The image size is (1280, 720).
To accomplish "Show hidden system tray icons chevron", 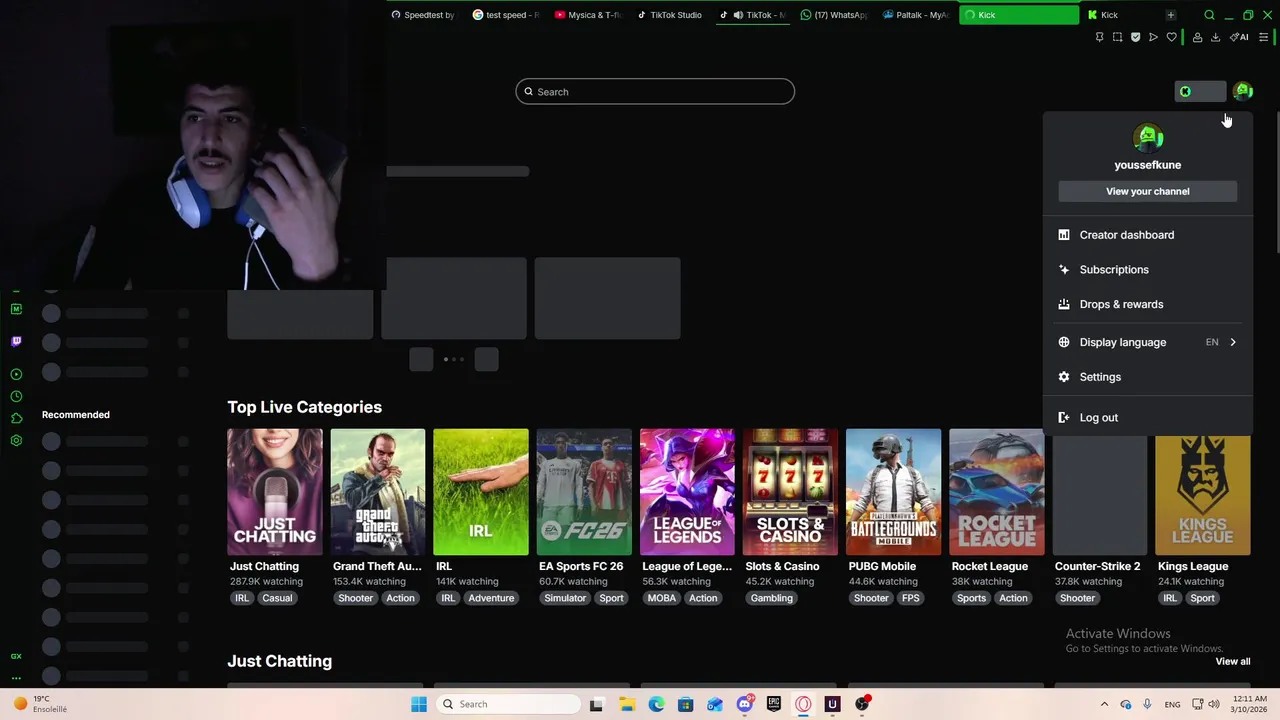I will [1104, 704].
